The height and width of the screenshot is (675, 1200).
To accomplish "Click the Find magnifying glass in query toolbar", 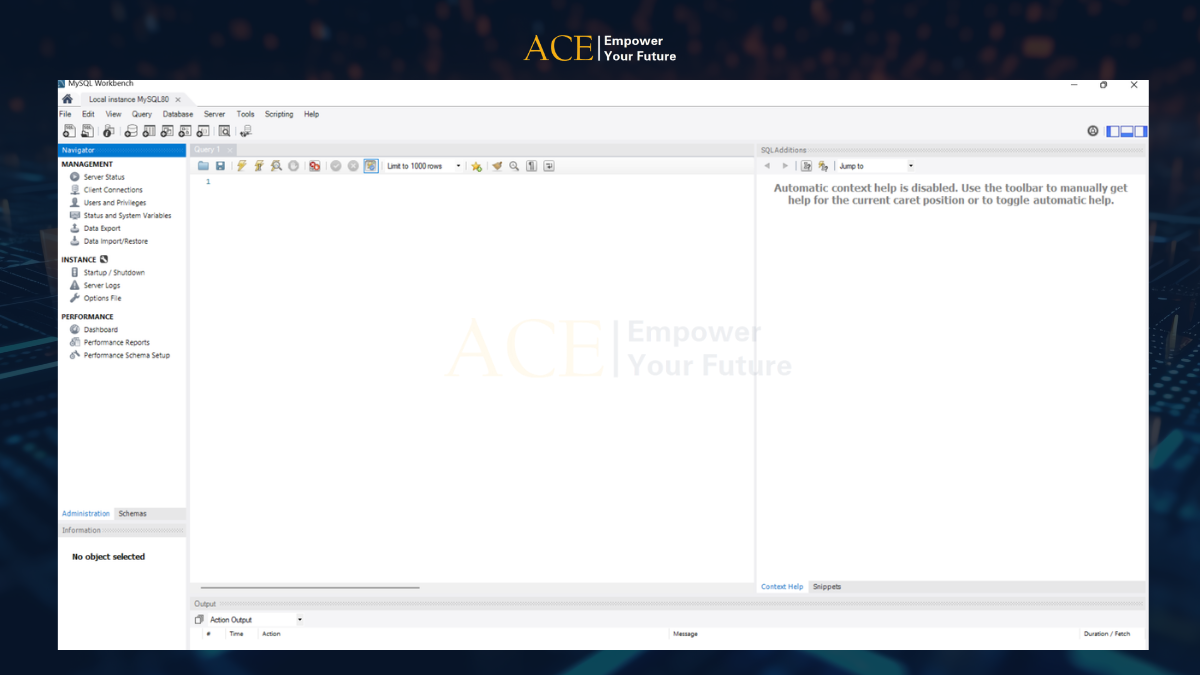I will [514, 166].
